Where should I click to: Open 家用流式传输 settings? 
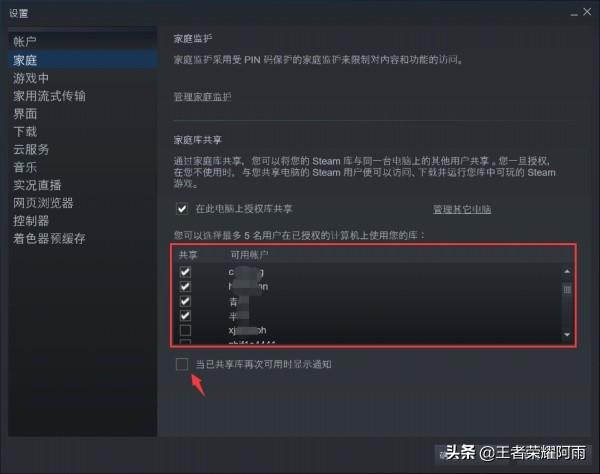click(49, 96)
